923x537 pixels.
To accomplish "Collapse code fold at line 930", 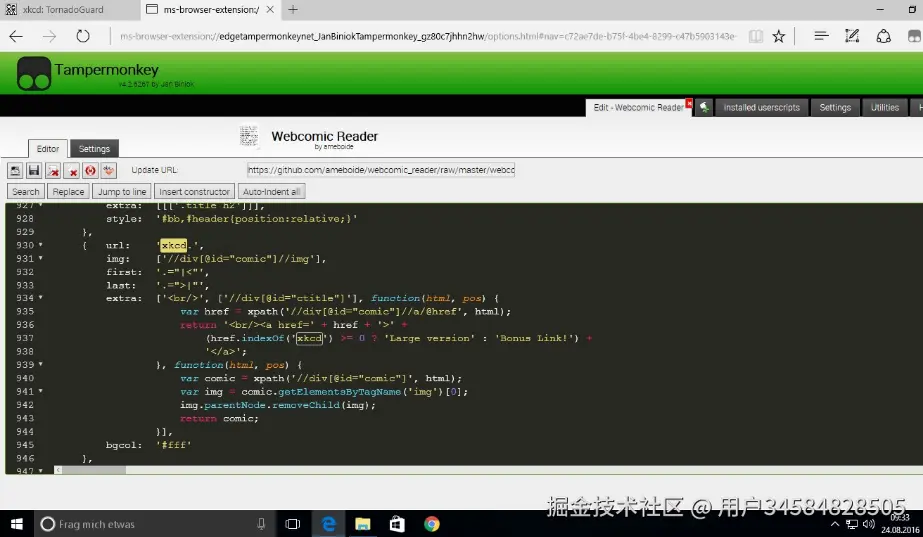I will [x=41, y=245].
